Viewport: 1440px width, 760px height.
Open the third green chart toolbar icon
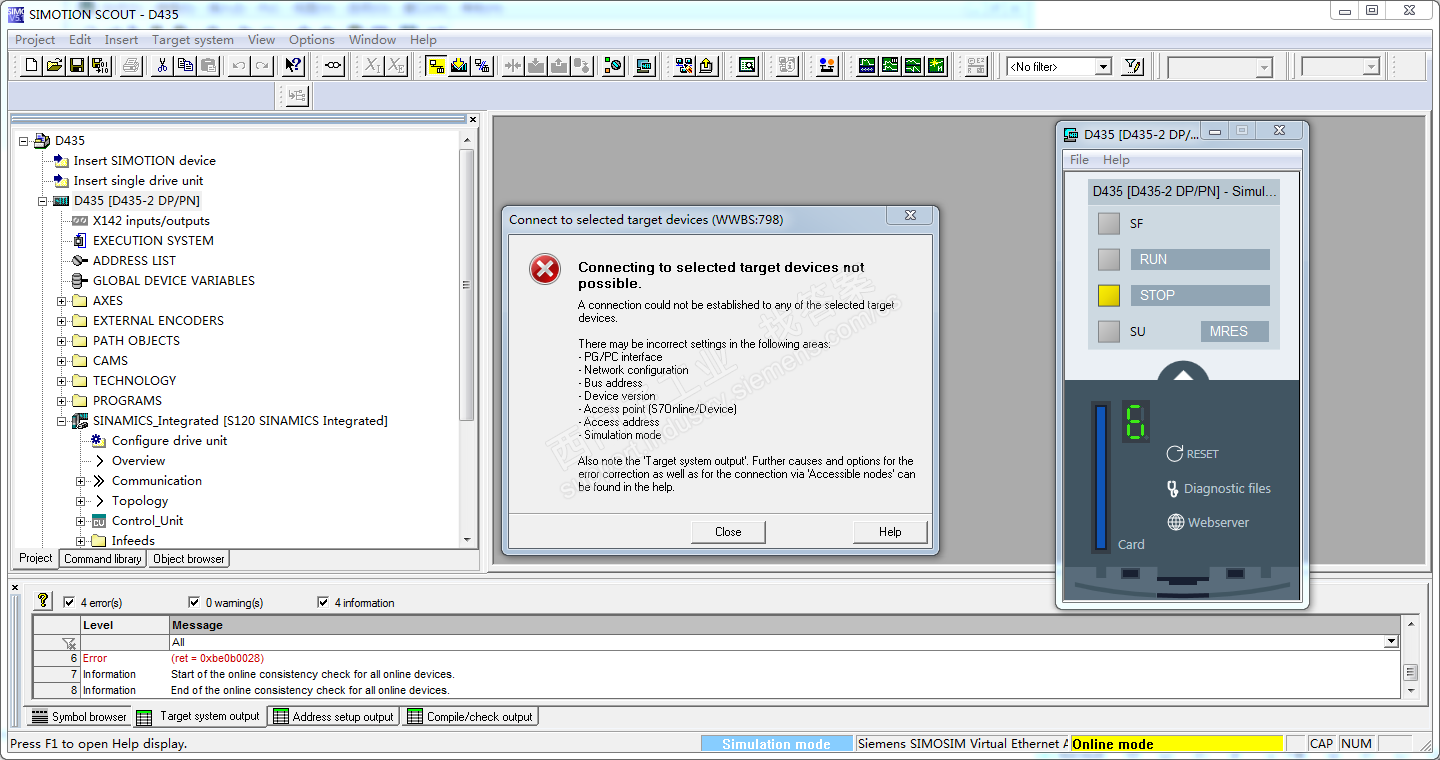(913, 66)
